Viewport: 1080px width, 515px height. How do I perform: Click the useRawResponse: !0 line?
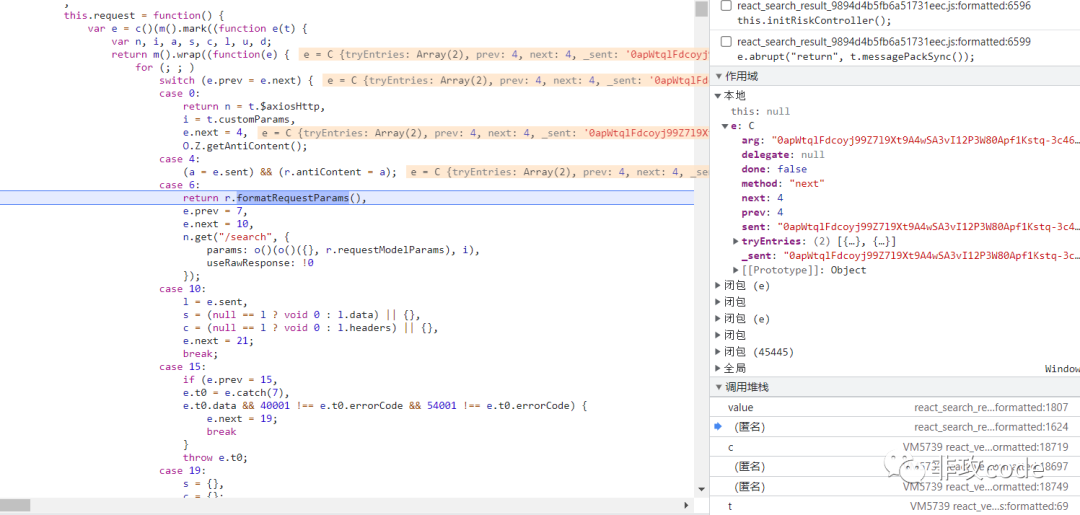pyautogui.click(x=260, y=263)
